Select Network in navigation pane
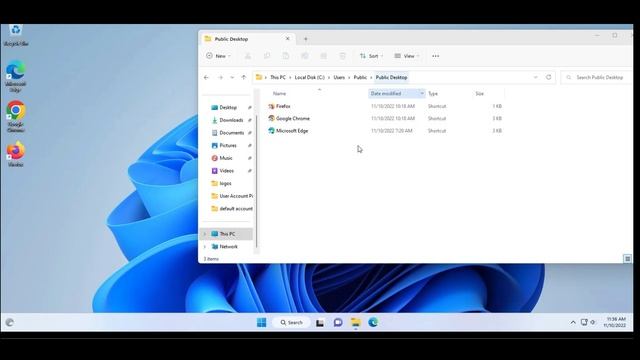The width and height of the screenshot is (640, 360). (228, 247)
